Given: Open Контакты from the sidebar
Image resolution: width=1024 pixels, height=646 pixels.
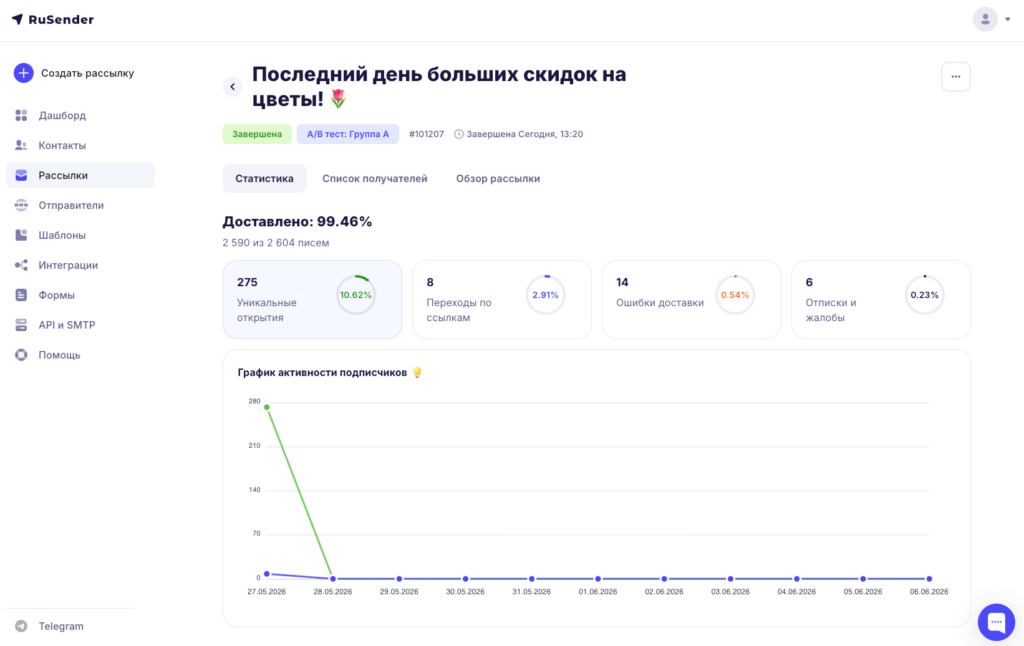Looking at the screenshot, I should [x=62, y=146].
